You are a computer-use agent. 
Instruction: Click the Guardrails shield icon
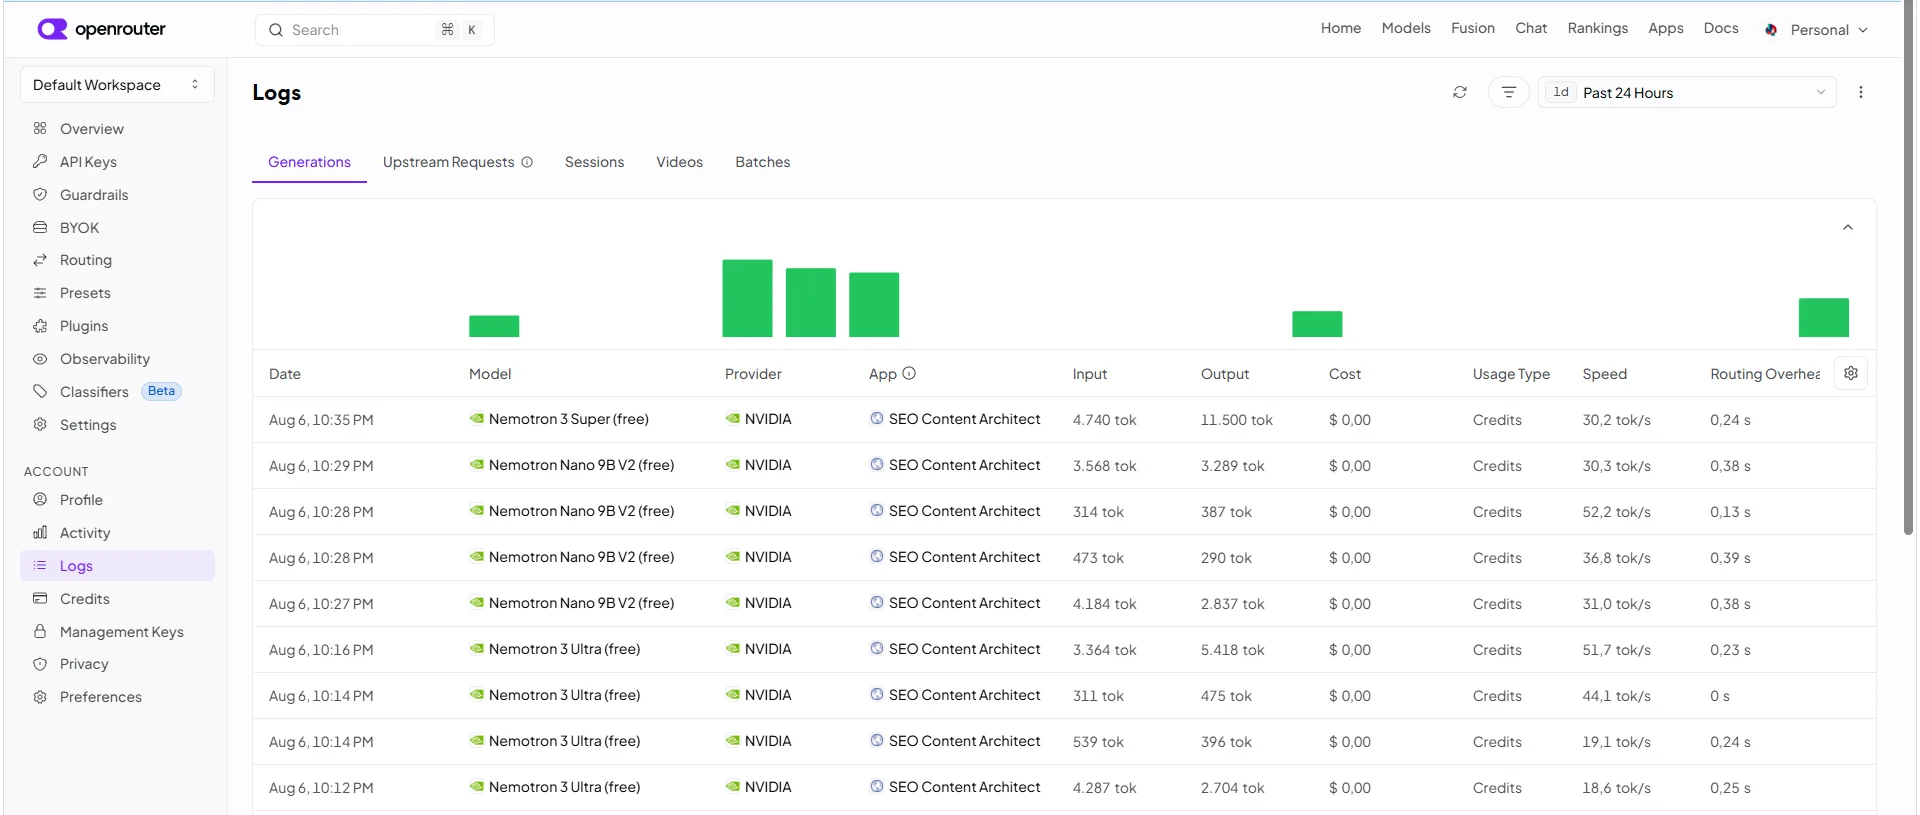[40, 194]
